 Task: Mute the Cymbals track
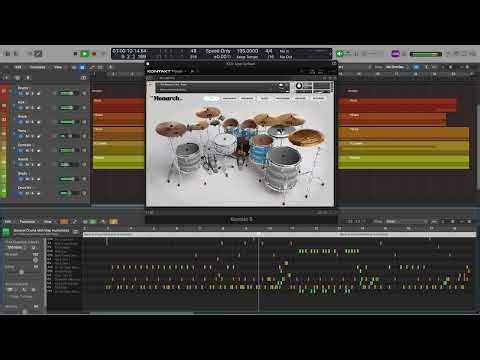28,151
